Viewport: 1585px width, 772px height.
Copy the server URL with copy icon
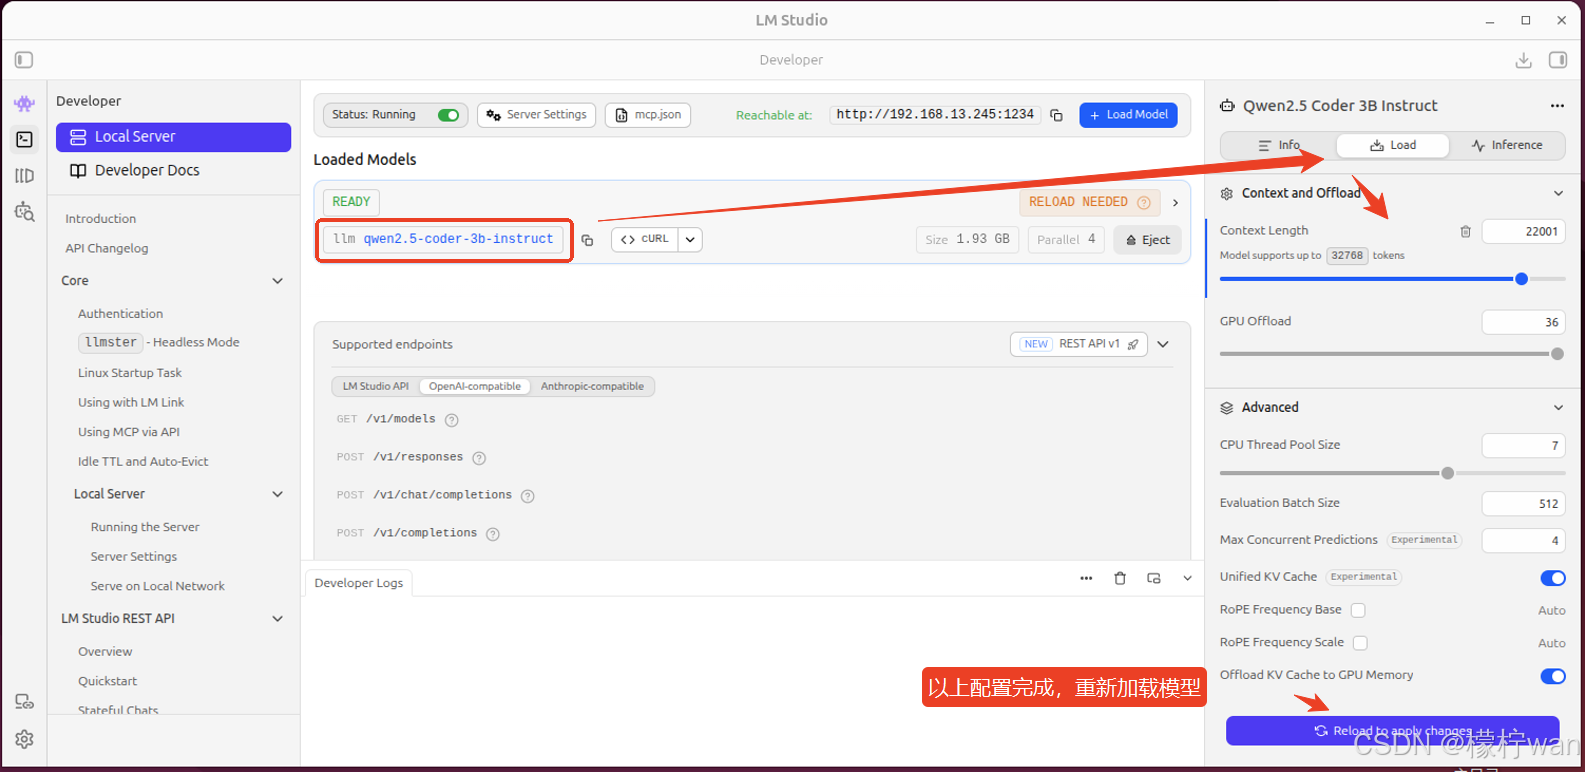1056,115
